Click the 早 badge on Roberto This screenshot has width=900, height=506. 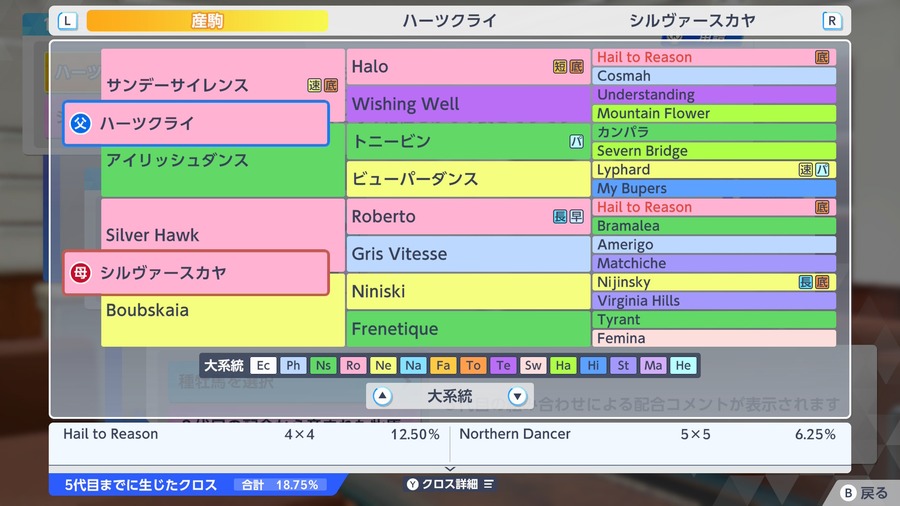pos(576,216)
